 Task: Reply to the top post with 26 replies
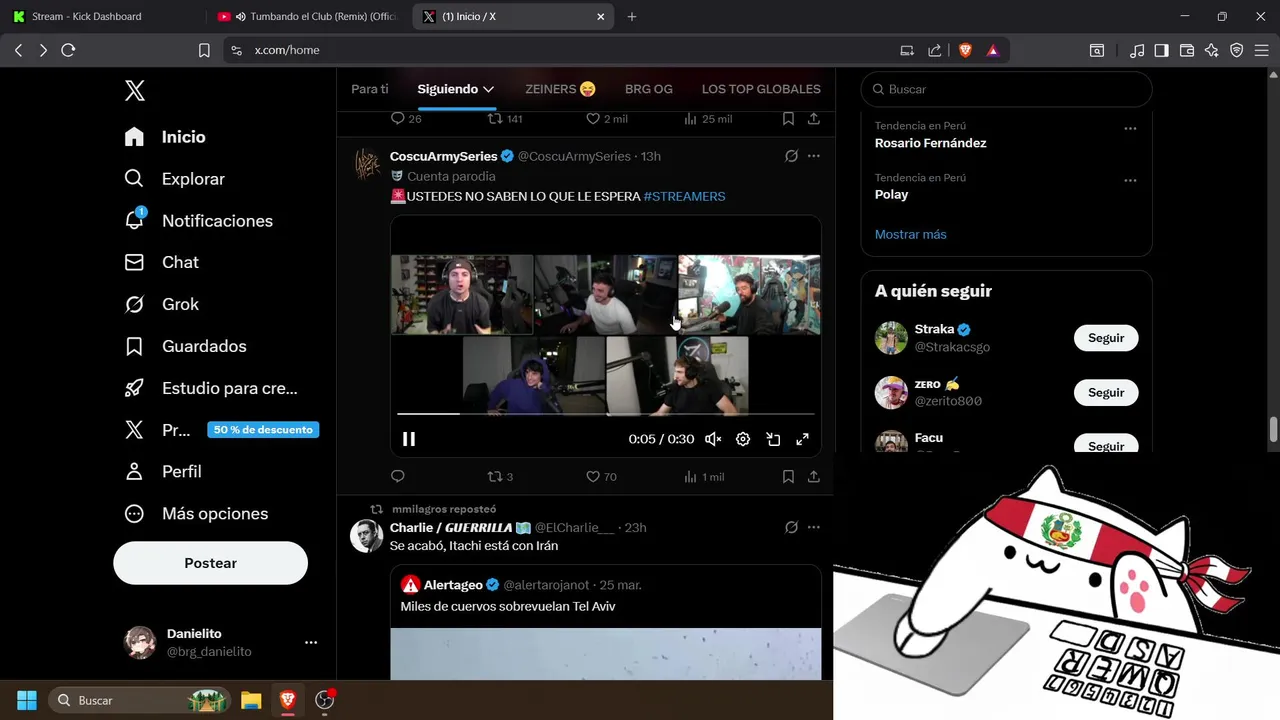point(406,118)
